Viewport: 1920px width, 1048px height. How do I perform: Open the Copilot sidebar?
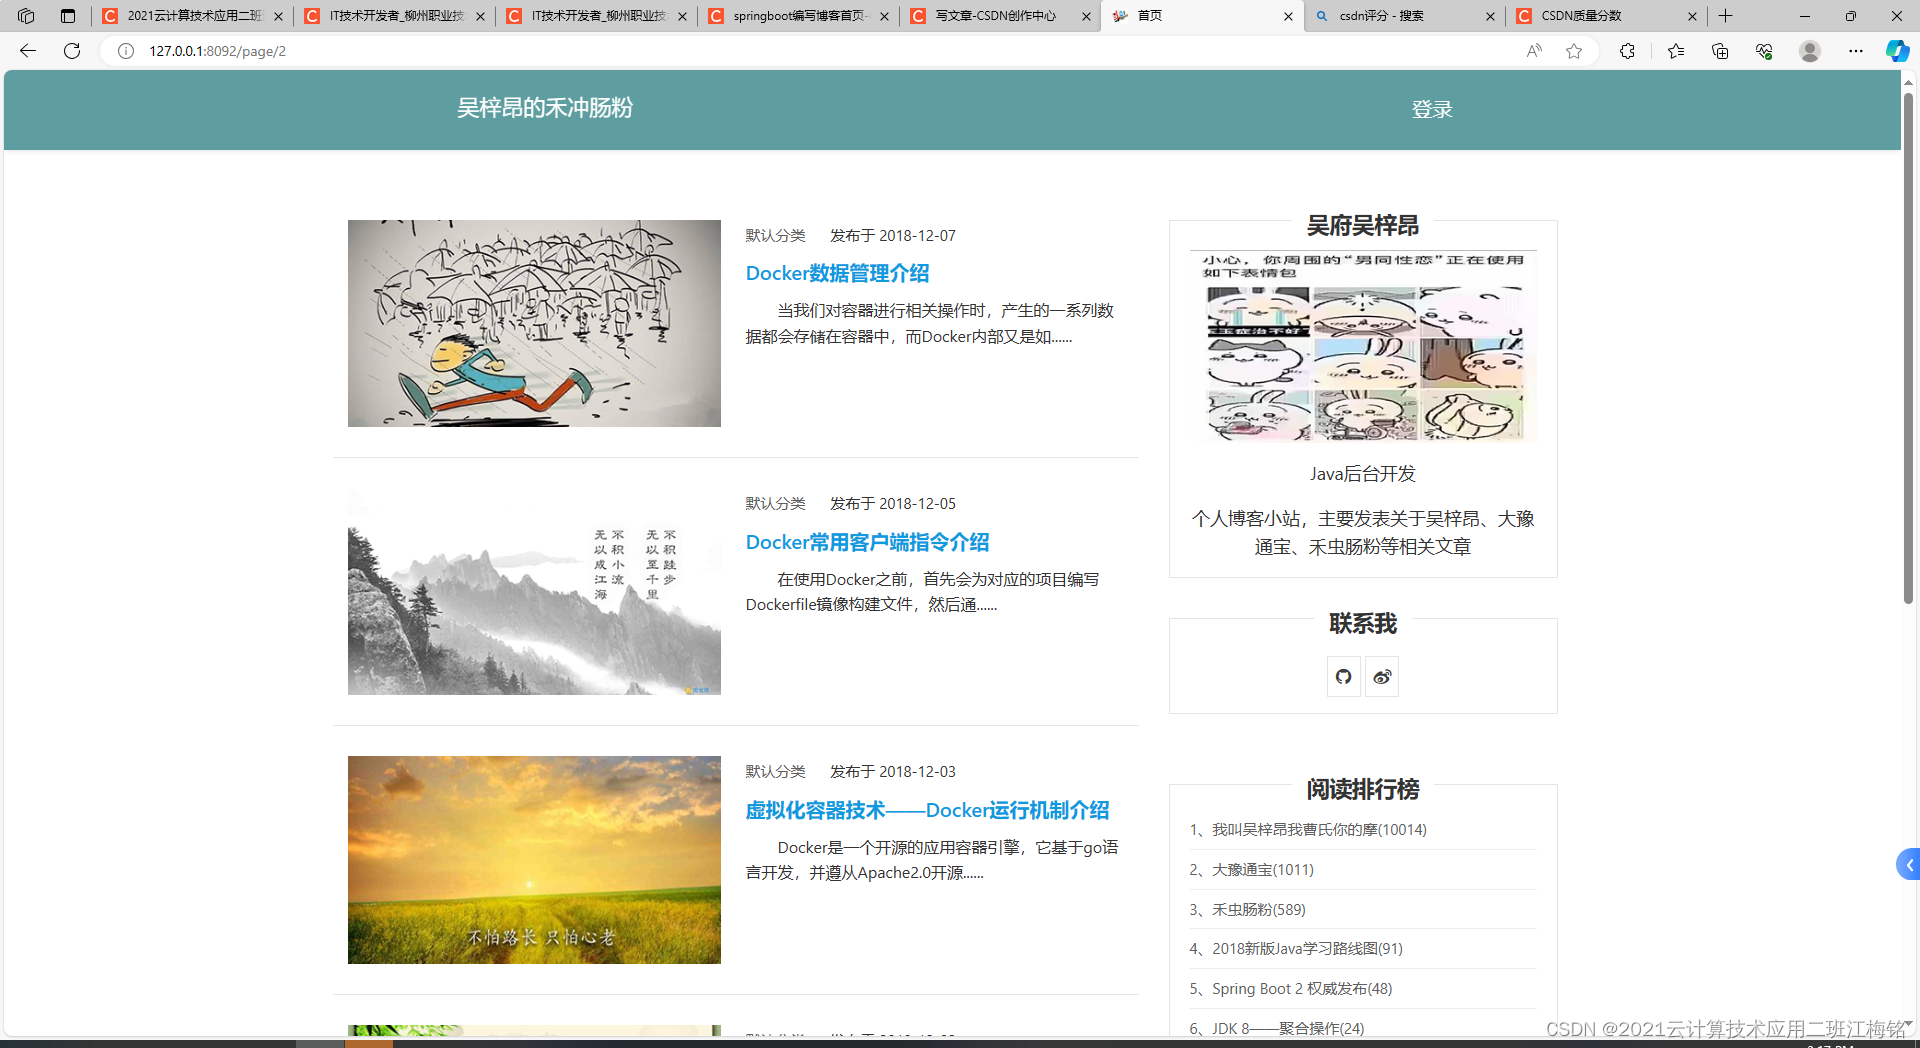click(1897, 51)
